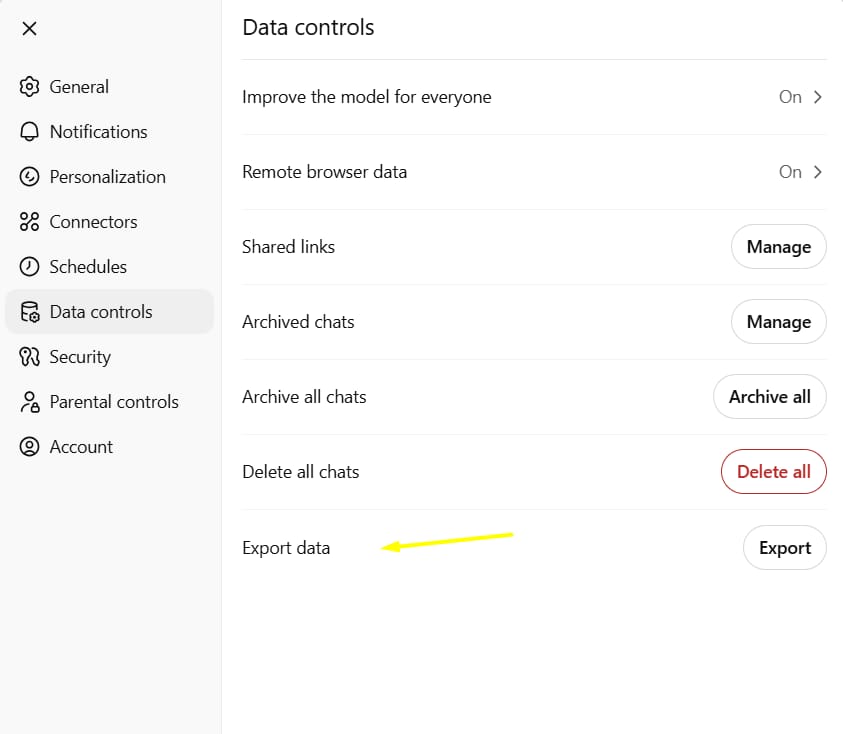This screenshot has width=843, height=734.
Task: Open the Improve the model On setting
Action: (x=790, y=97)
